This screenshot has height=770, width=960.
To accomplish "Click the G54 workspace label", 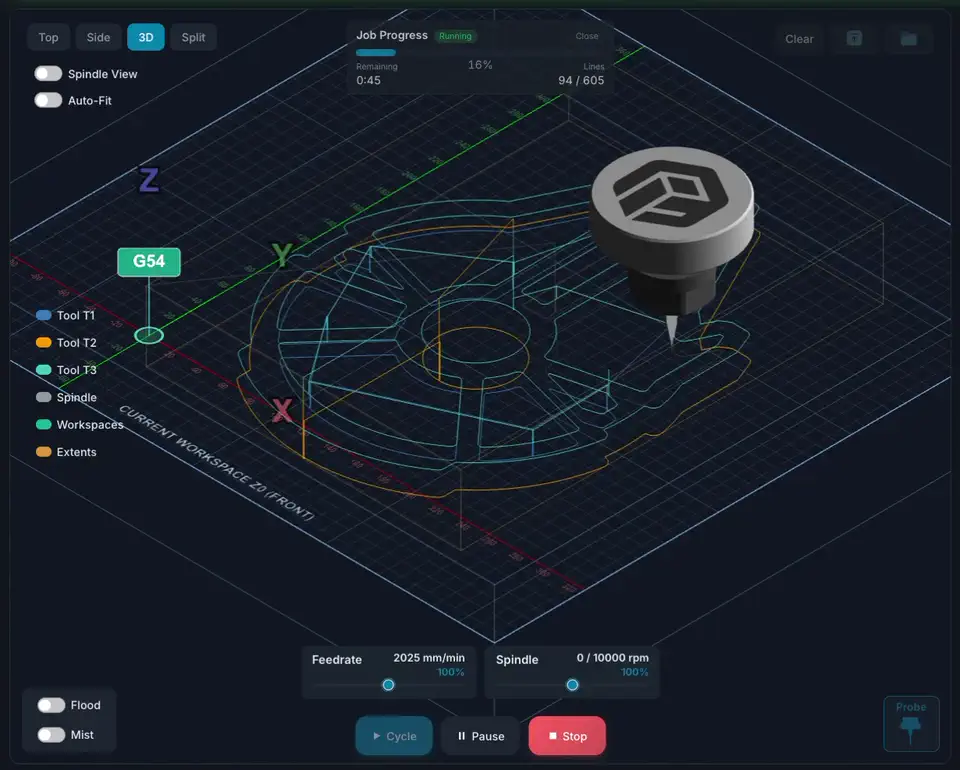I will coord(149,262).
